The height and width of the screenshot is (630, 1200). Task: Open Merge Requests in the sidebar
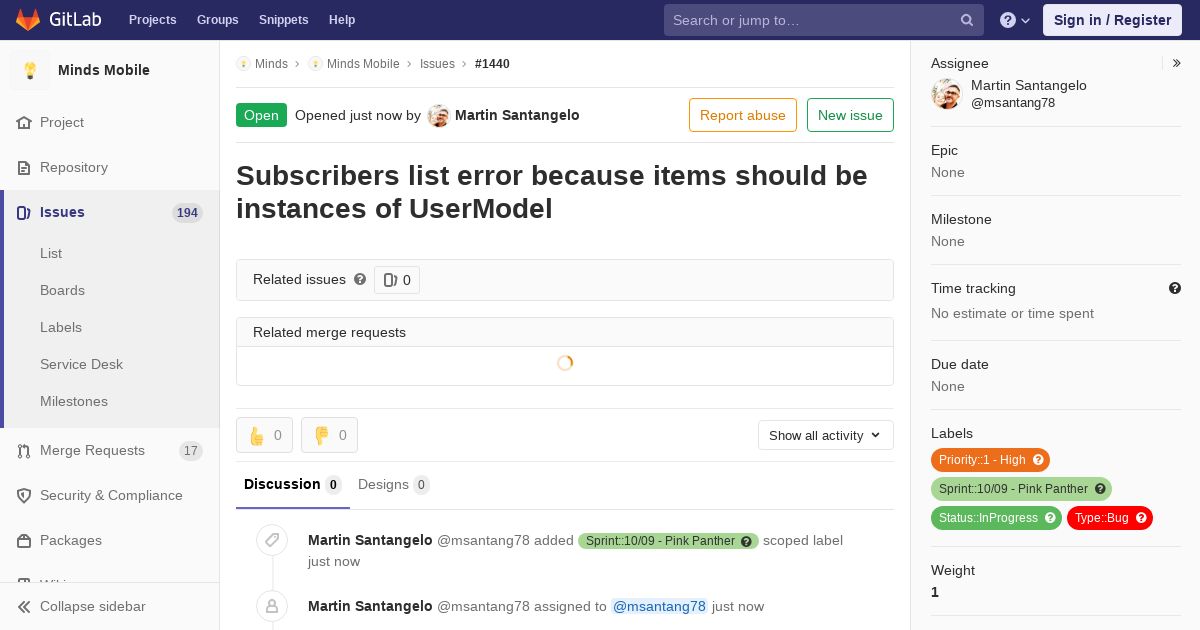coord(92,451)
